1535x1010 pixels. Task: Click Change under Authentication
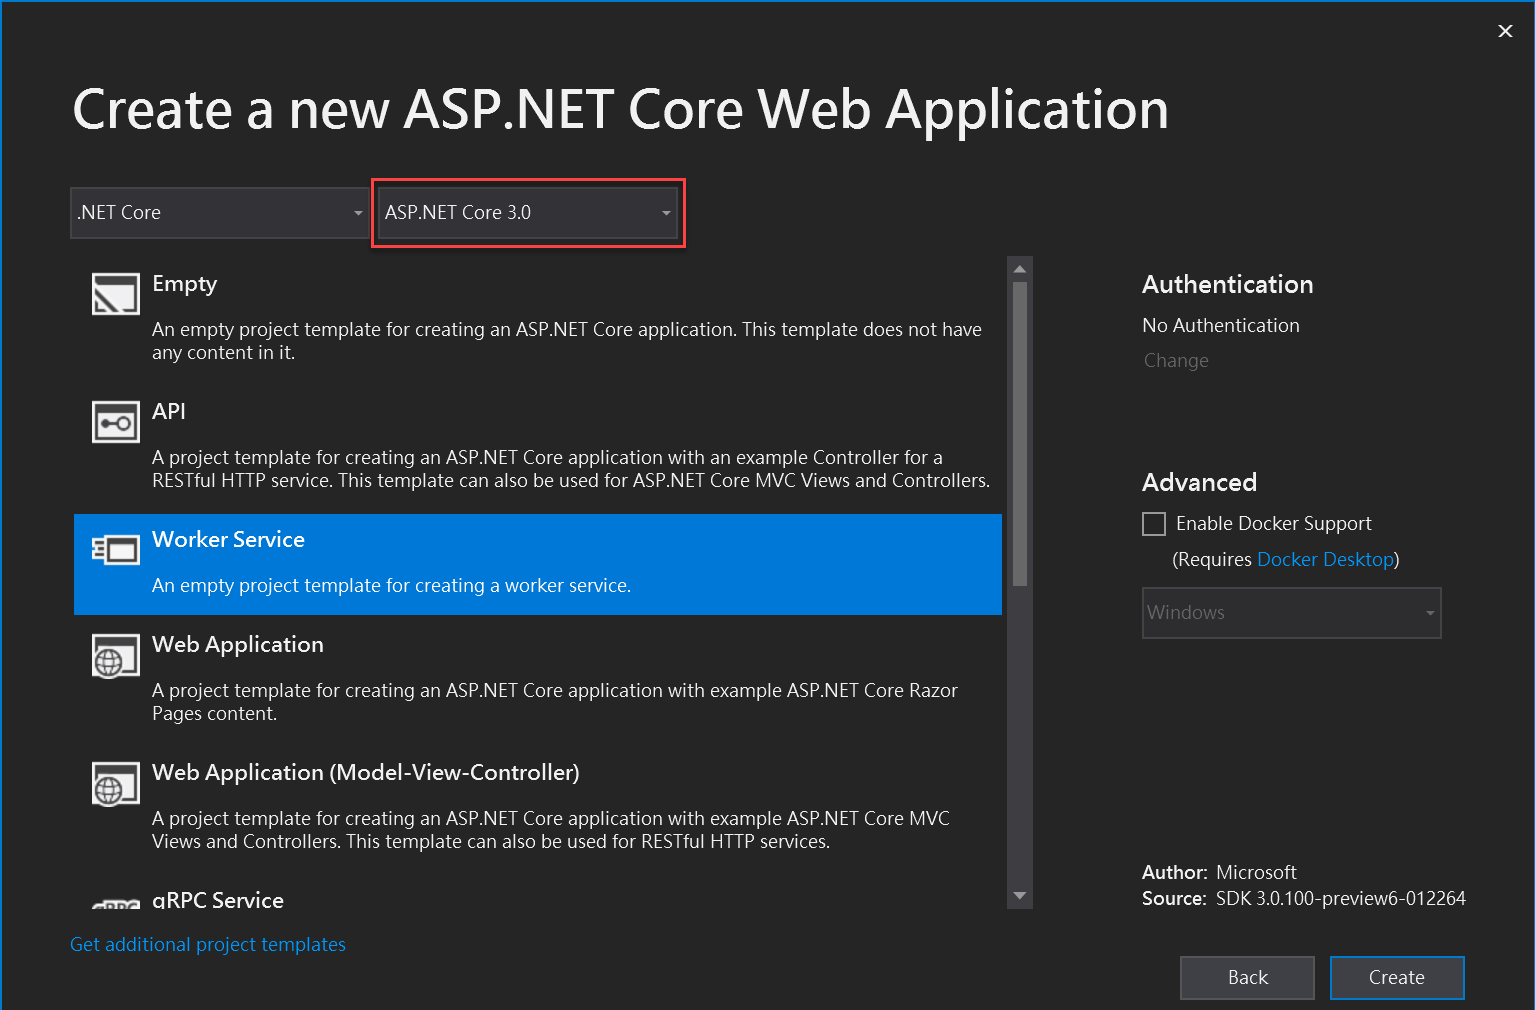click(1175, 360)
